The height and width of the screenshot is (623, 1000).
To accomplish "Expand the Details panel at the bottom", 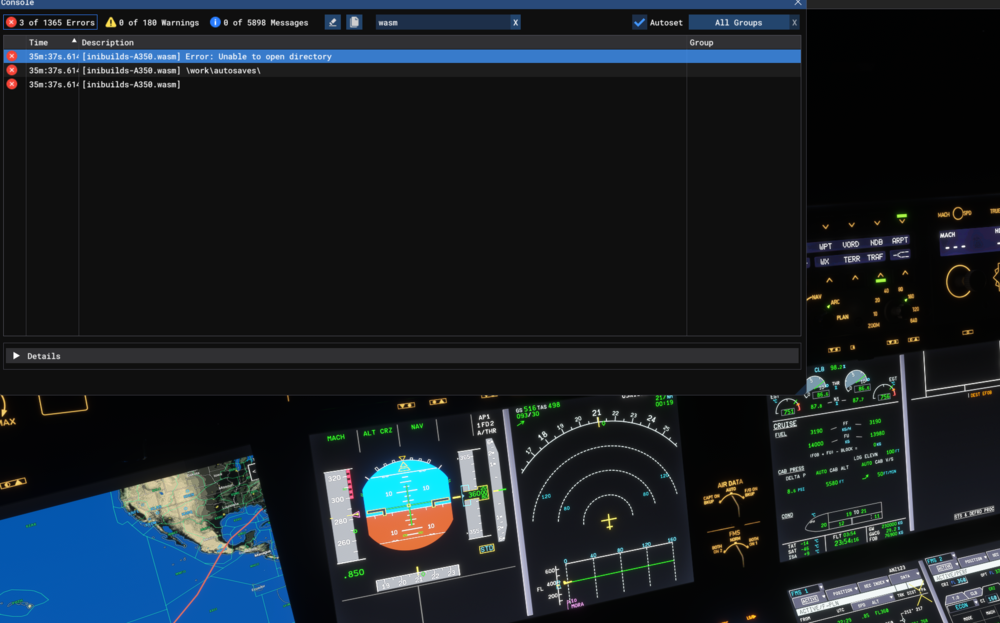I will 17,355.
